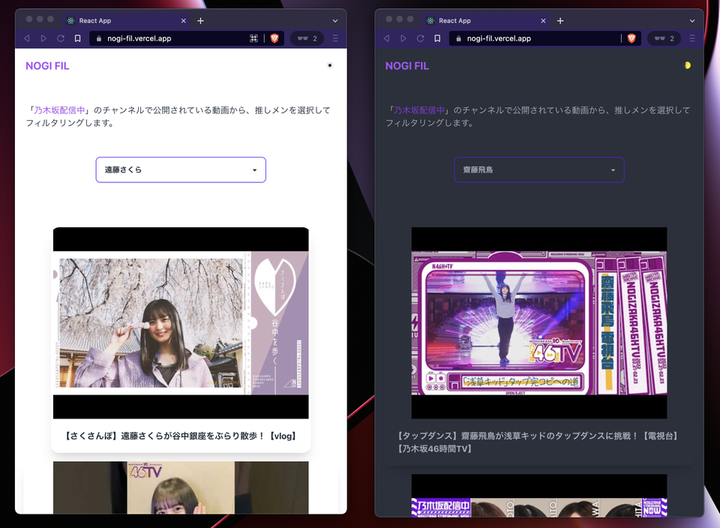Click title 【さくさんぽ】遠藤さくらが谷中銀座をぶらり散歩

click(x=181, y=436)
